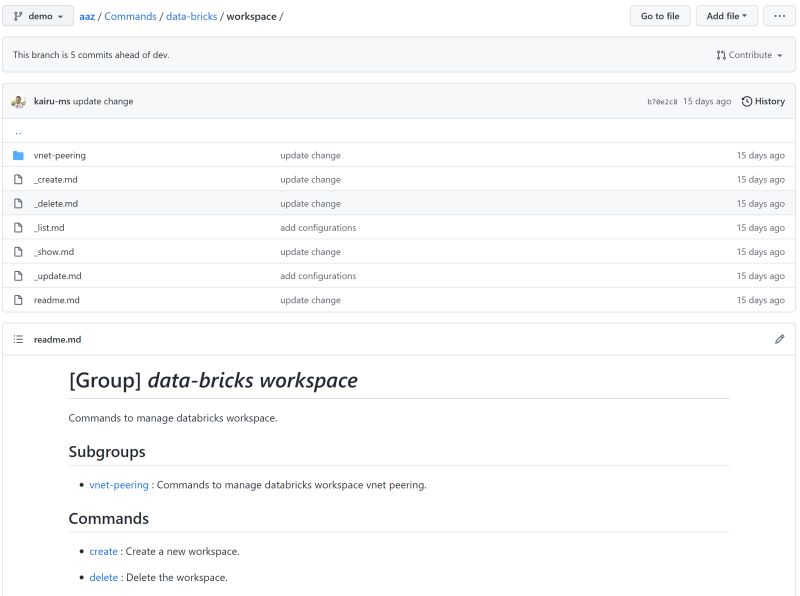The image size is (800, 596).
Task: Click the branch icon beside demo
Action: click(x=17, y=16)
